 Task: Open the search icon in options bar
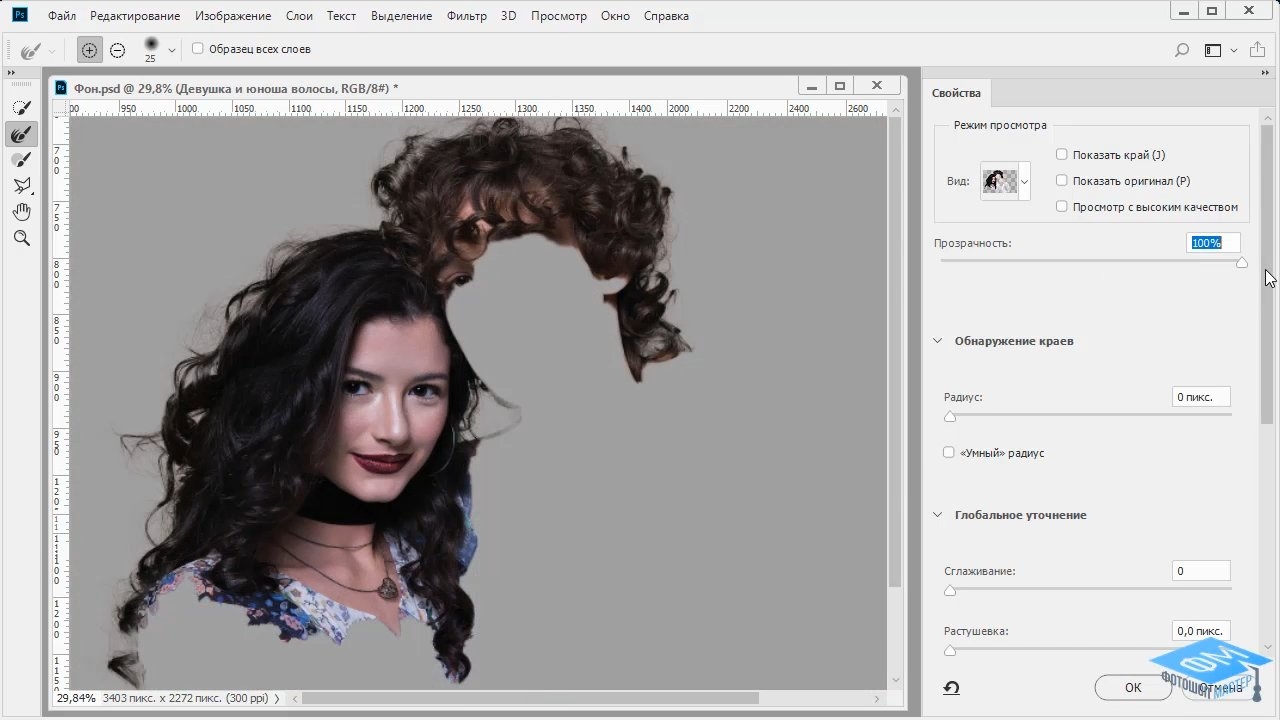pos(1181,50)
